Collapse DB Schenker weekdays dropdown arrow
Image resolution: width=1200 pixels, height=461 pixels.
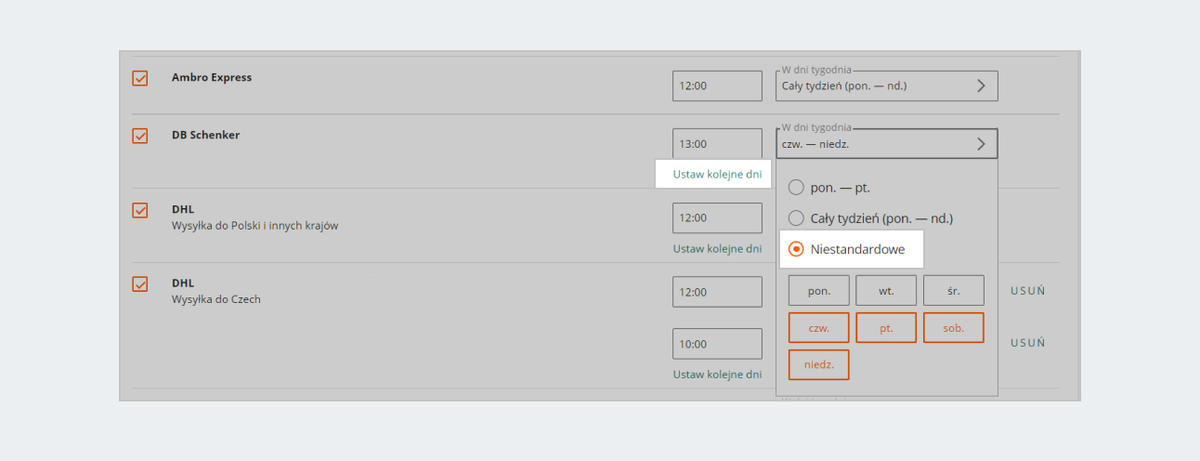[x=981, y=144]
